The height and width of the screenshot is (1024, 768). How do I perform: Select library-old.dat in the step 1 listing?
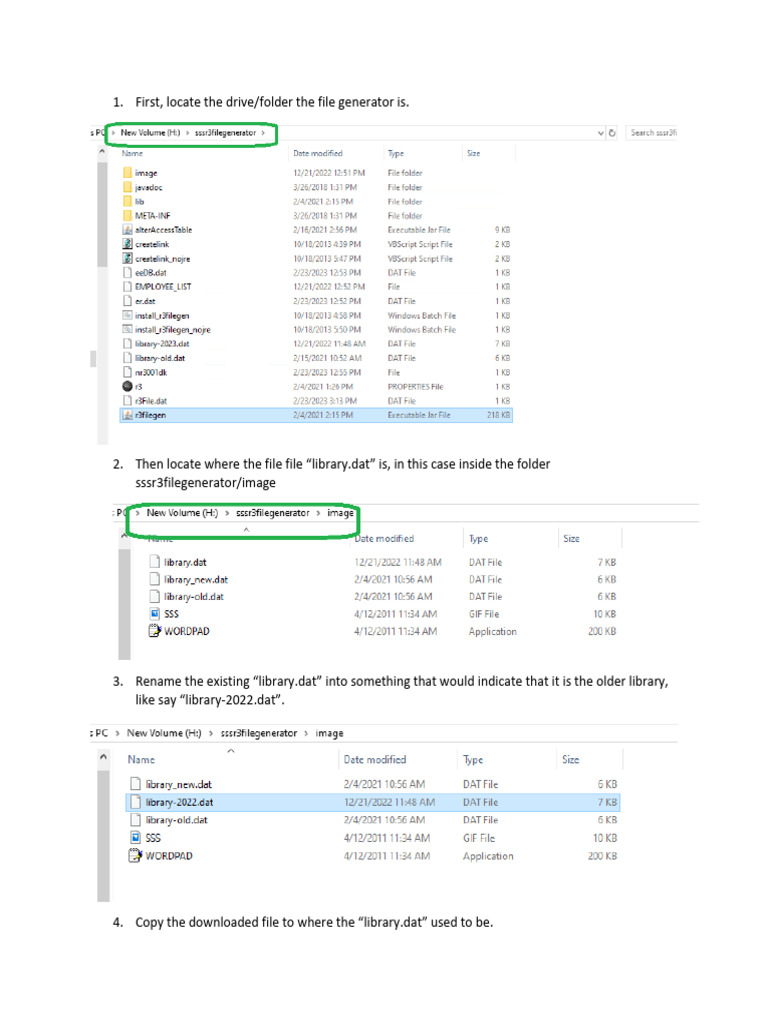[160, 358]
